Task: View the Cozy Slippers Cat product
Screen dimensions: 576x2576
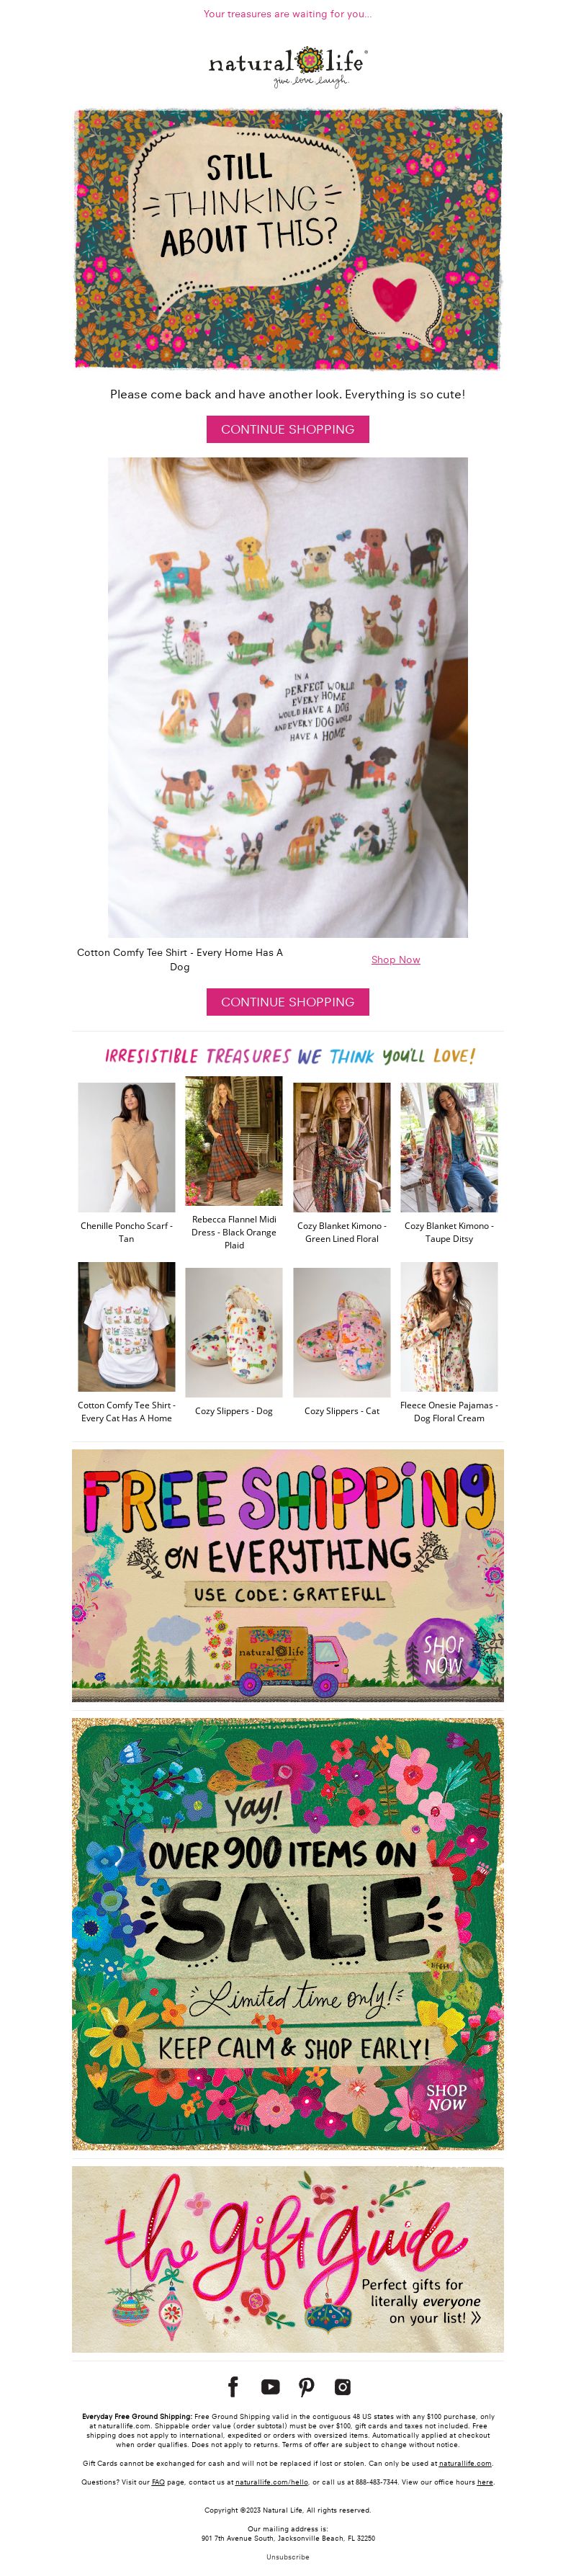Action: (x=342, y=1332)
